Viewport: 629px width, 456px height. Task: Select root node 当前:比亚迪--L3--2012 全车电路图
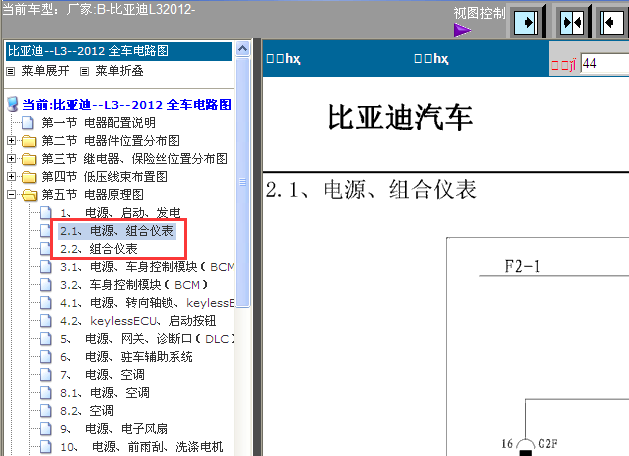(x=127, y=105)
